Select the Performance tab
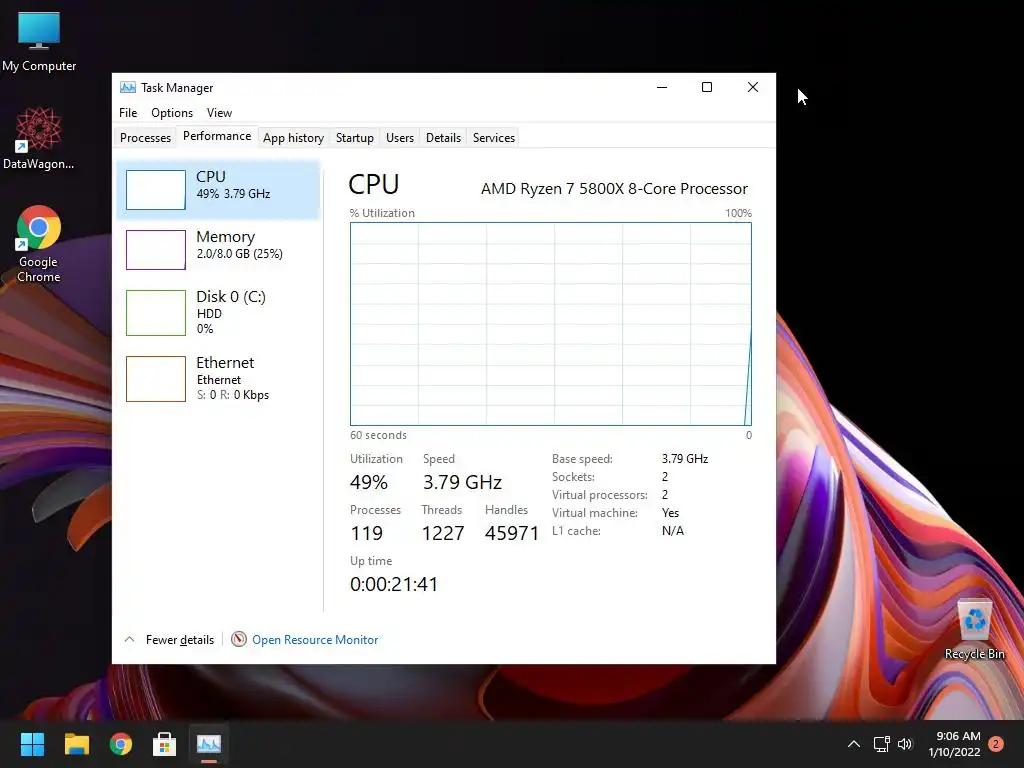The height and width of the screenshot is (768, 1024). coord(217,136)
